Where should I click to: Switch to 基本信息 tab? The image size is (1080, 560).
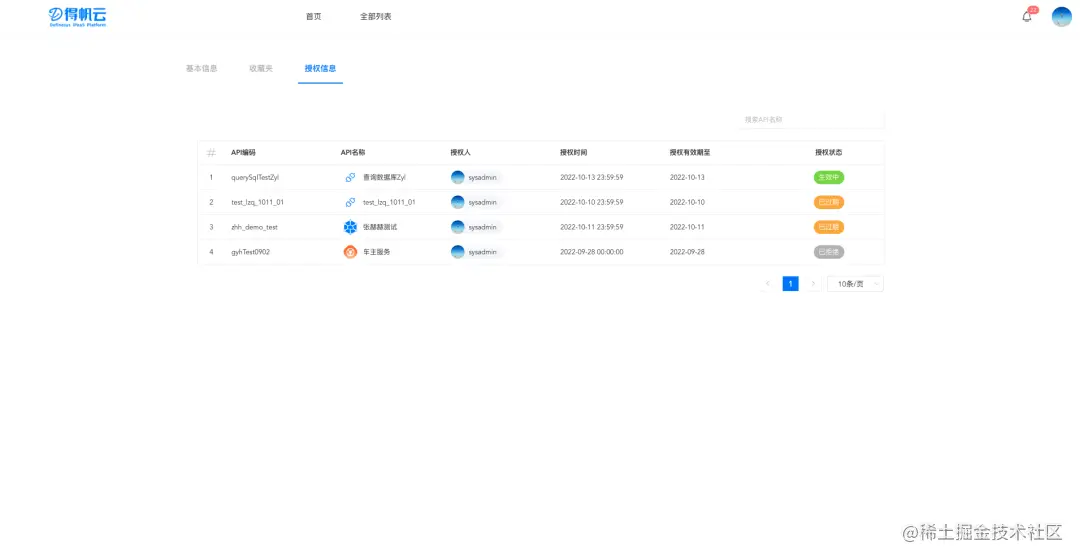(201, 68)
